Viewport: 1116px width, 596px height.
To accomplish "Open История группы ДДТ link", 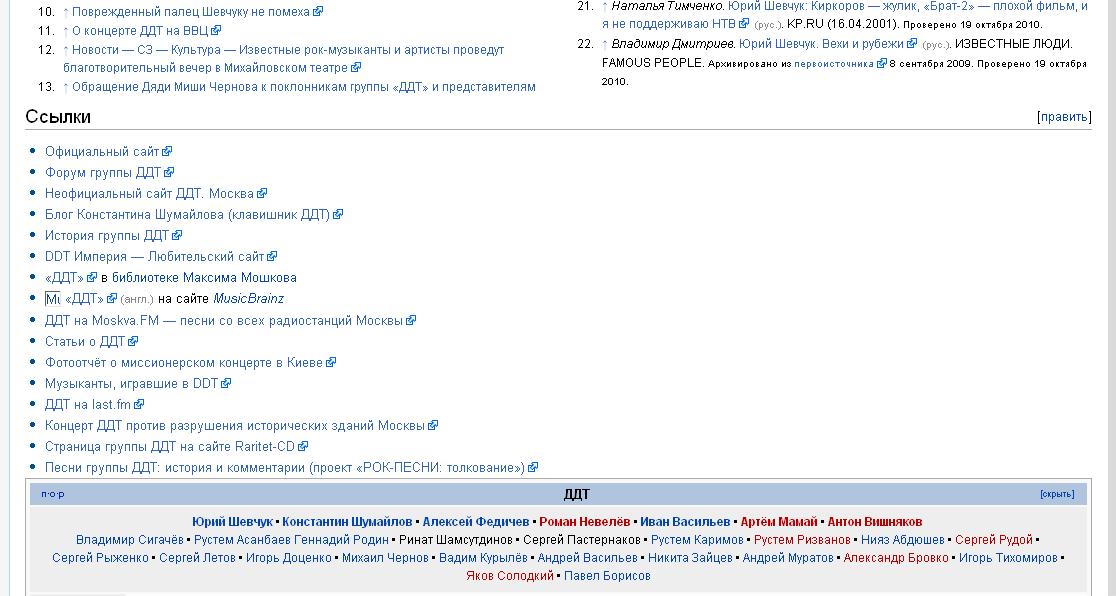I will click(x=107, y=236).
